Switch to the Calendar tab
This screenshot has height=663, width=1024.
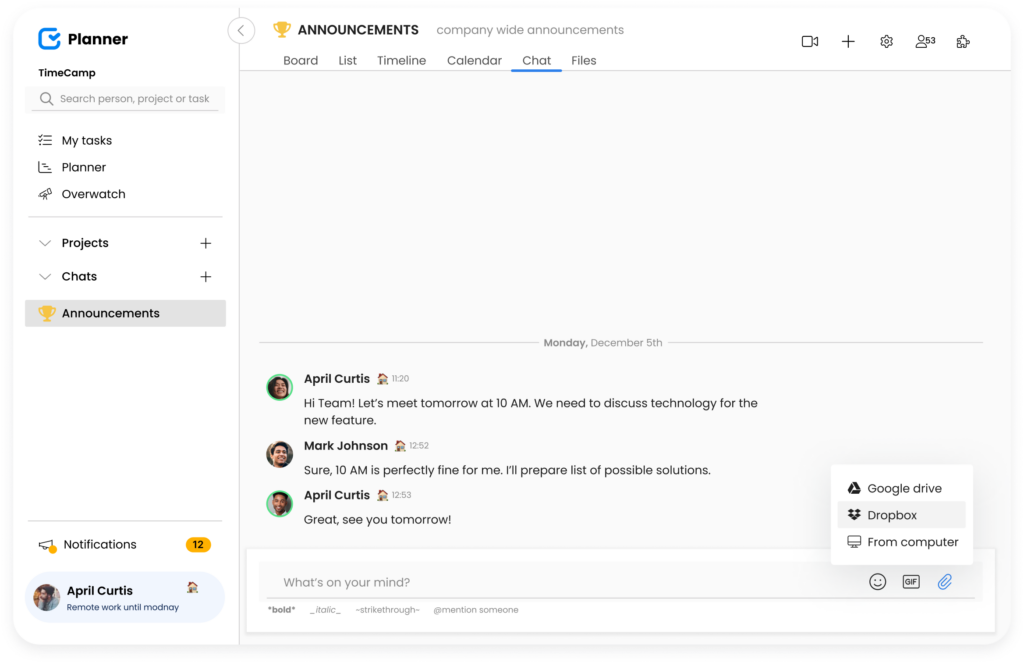pos(474,60)
